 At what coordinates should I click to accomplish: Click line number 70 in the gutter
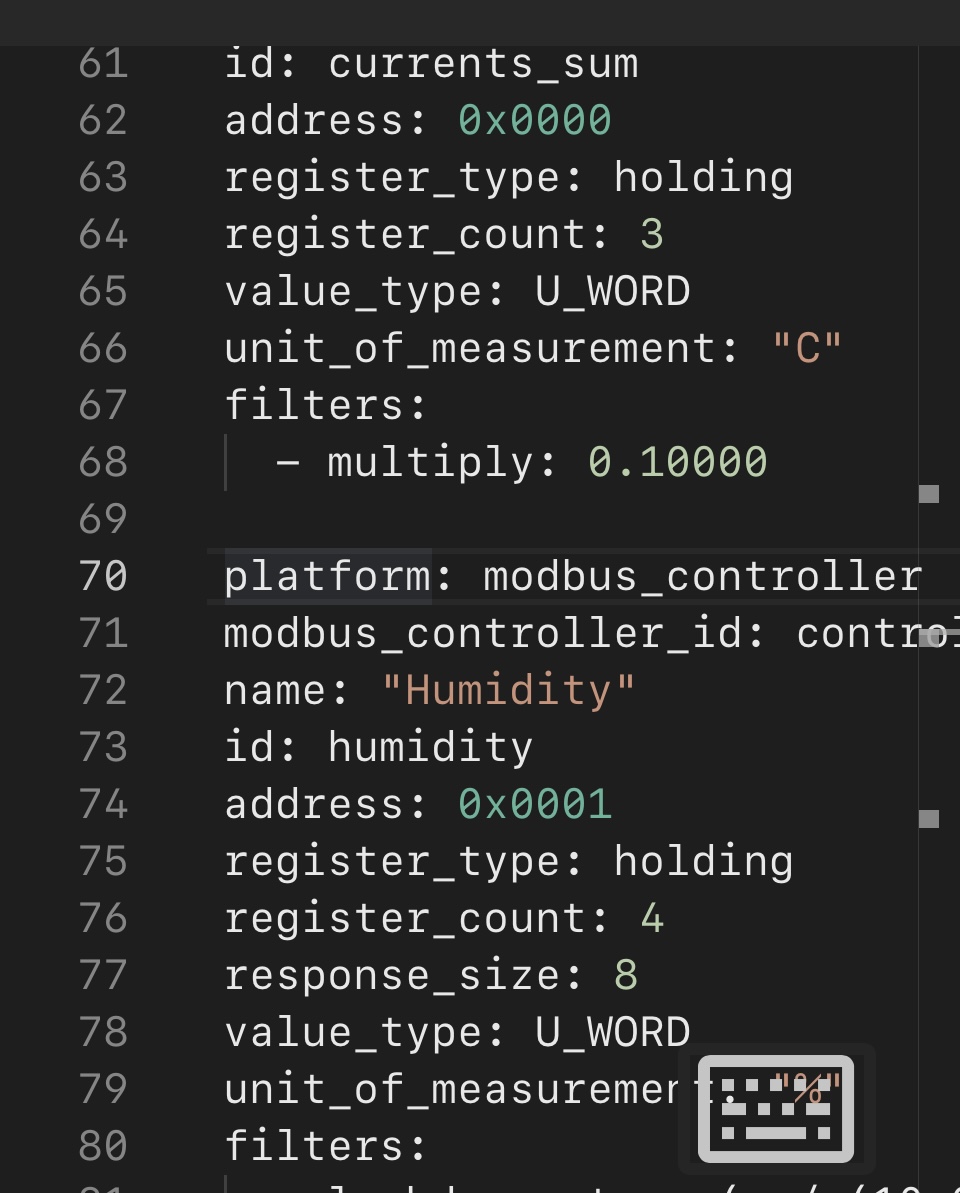point(103,576)
